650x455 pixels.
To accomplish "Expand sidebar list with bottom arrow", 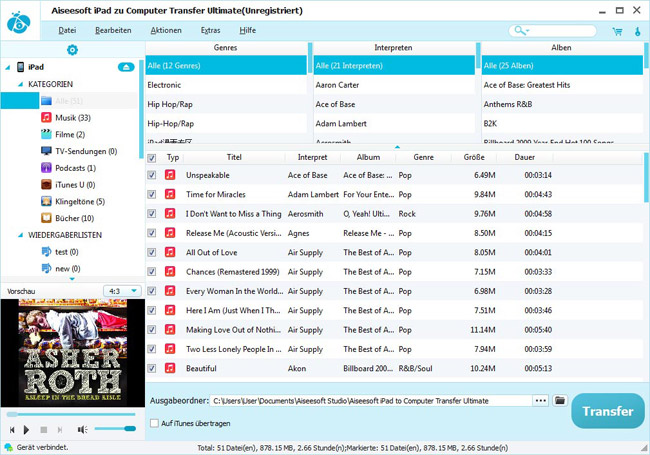I will coord(72,279).
